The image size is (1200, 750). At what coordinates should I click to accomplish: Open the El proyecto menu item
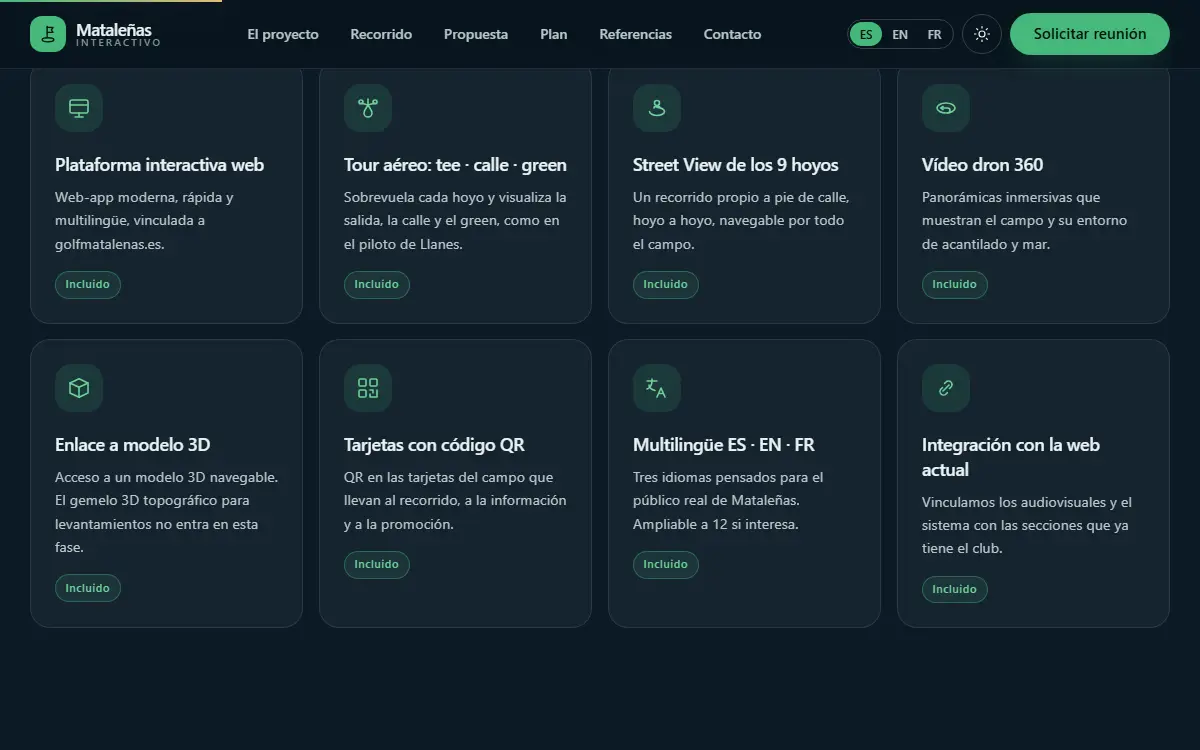pyautogui.click(x=283, y=34)
